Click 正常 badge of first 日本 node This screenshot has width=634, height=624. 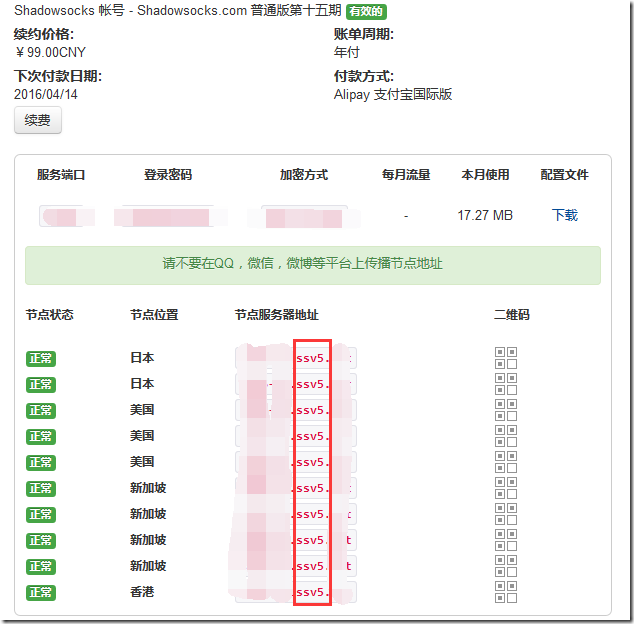click(x=41, y=358)
